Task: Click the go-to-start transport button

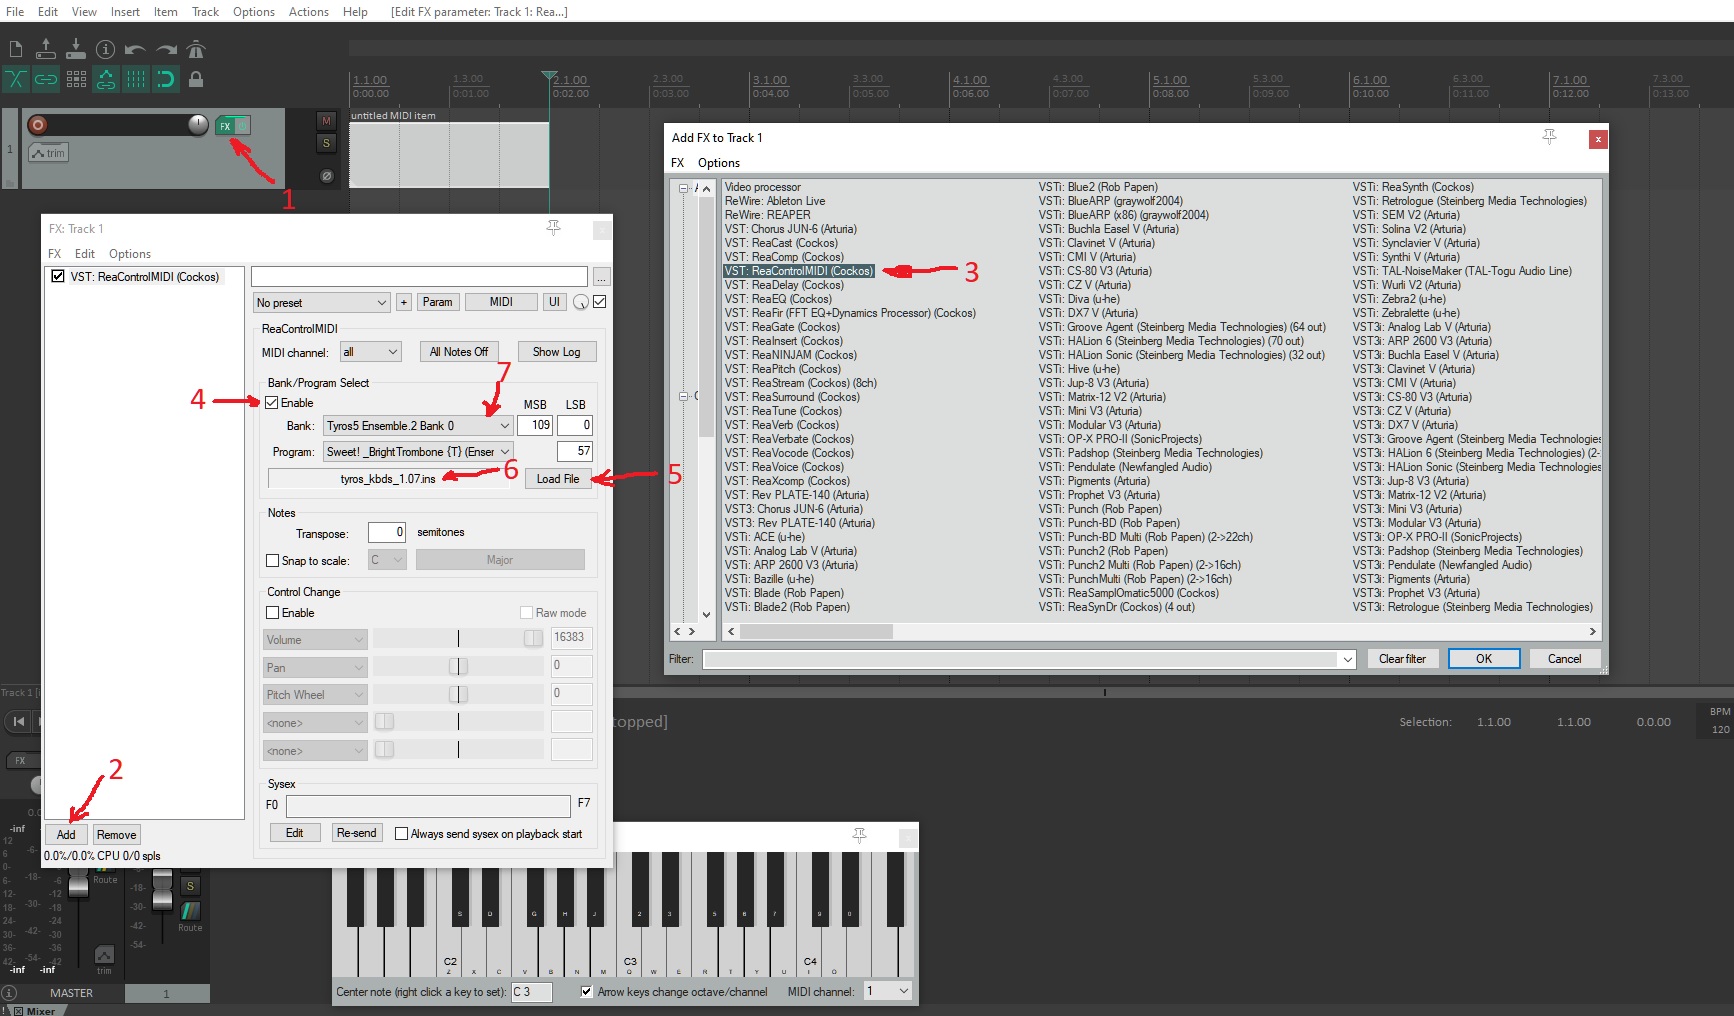Action: pos(18,721)
